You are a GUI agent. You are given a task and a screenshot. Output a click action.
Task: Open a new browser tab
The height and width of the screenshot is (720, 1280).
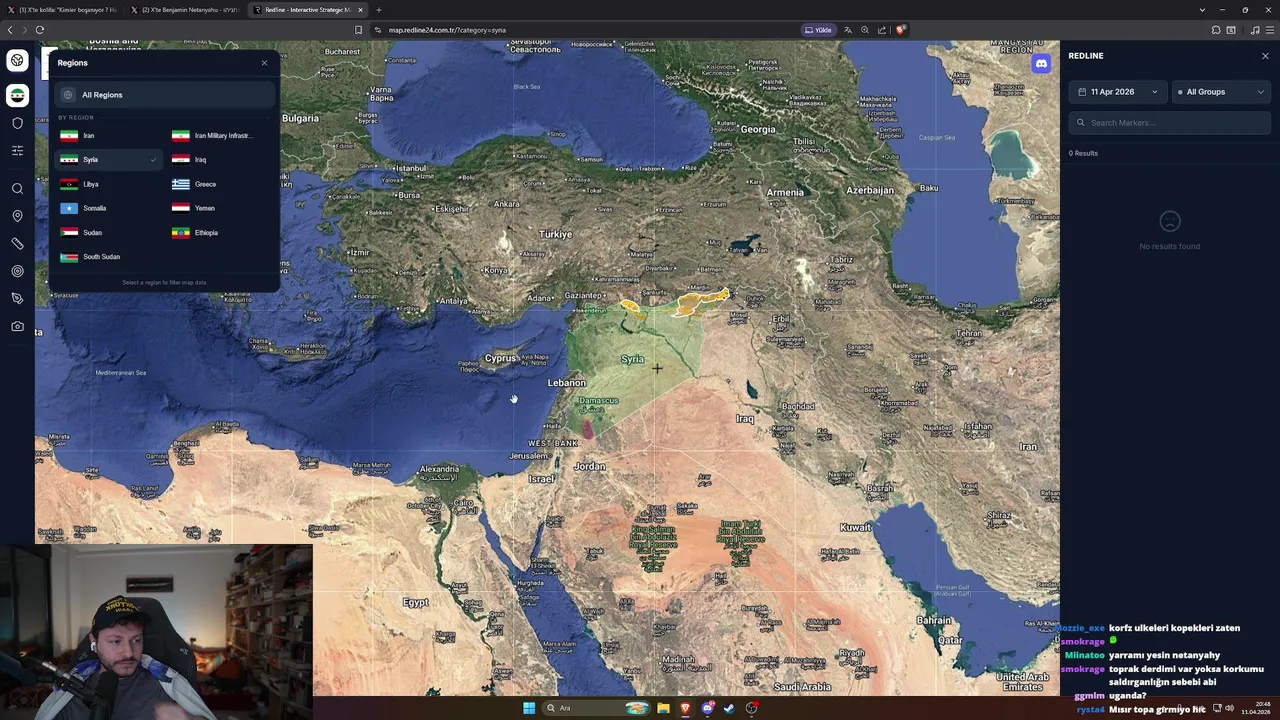click(x=379, y=10)
